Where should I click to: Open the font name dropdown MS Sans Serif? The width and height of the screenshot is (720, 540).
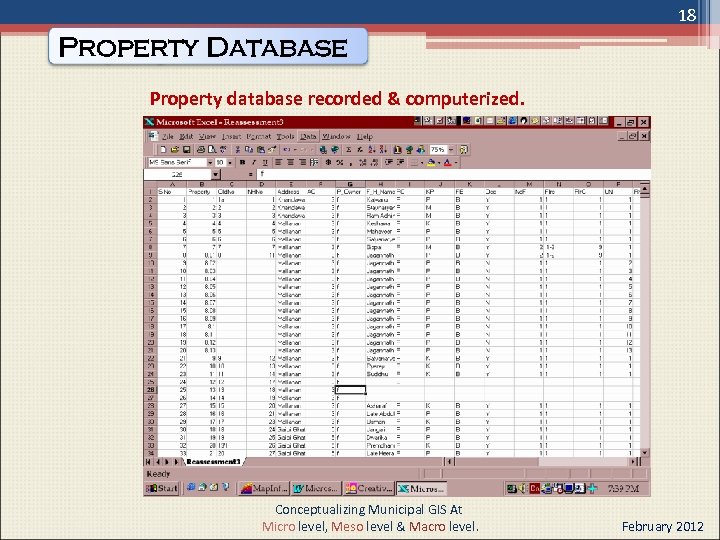click(210, 162)
